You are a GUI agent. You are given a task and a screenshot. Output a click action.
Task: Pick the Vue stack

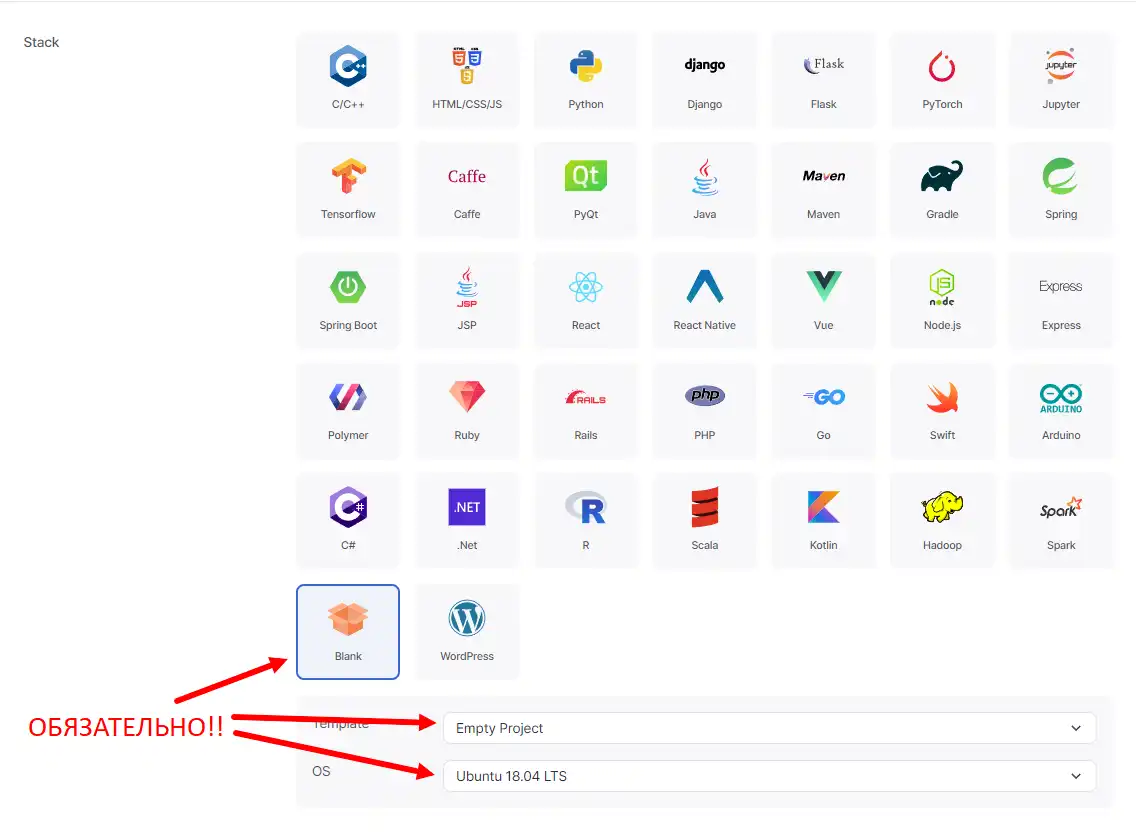823,301
